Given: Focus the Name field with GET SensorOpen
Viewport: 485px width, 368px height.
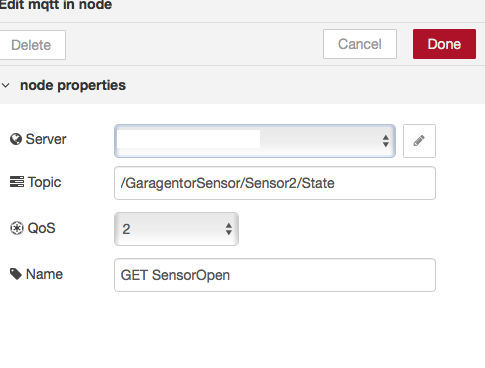Looking at the screenshot, I should 275,275.
